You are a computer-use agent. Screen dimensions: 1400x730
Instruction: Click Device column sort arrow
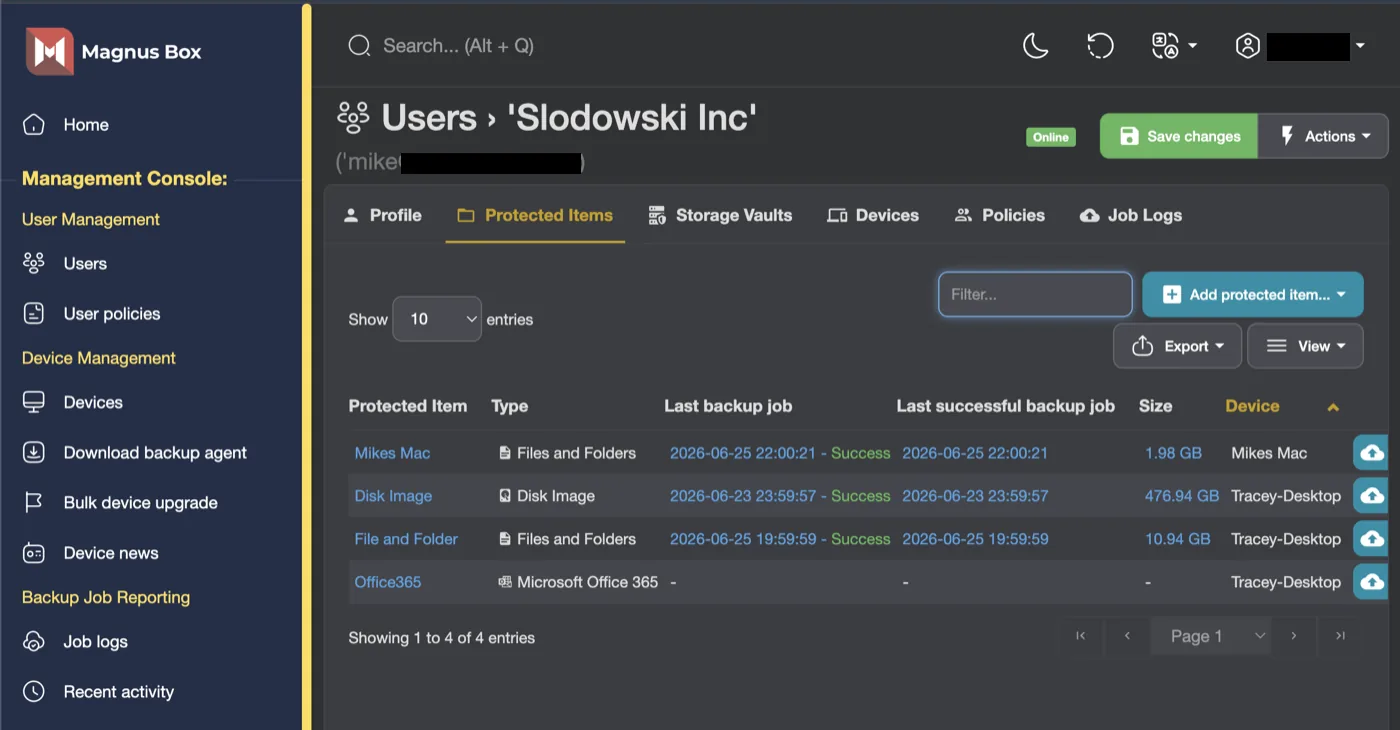point(1333,407)
